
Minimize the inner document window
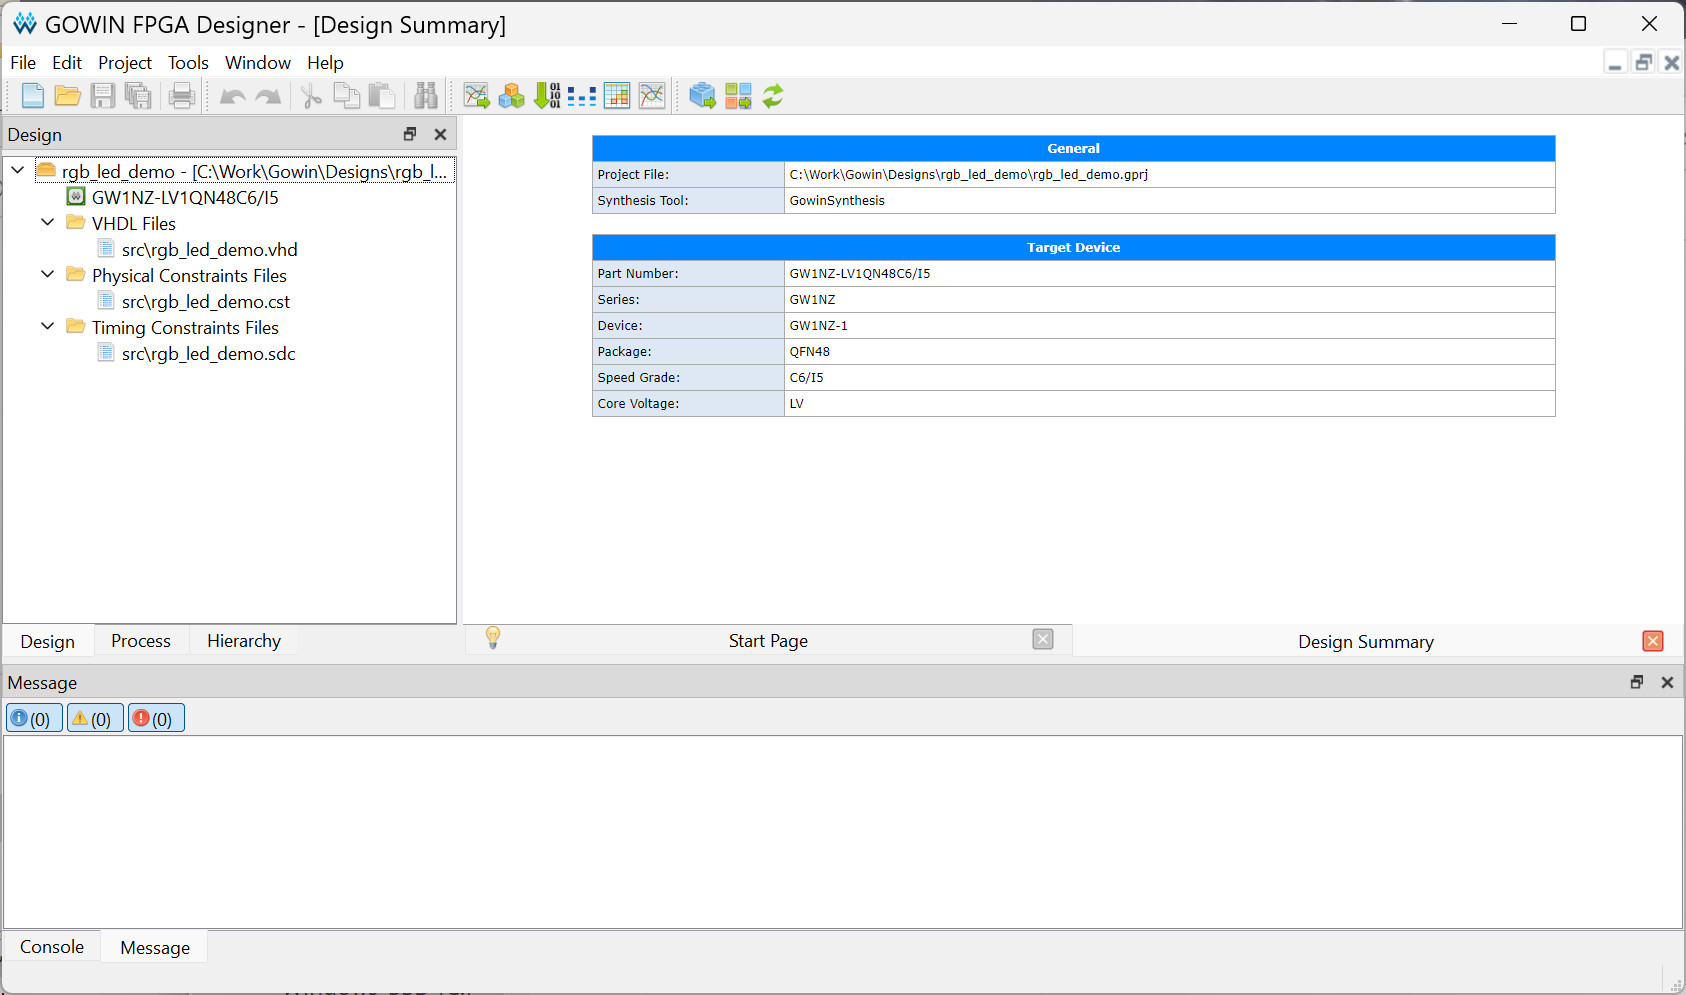[1615, 63]
